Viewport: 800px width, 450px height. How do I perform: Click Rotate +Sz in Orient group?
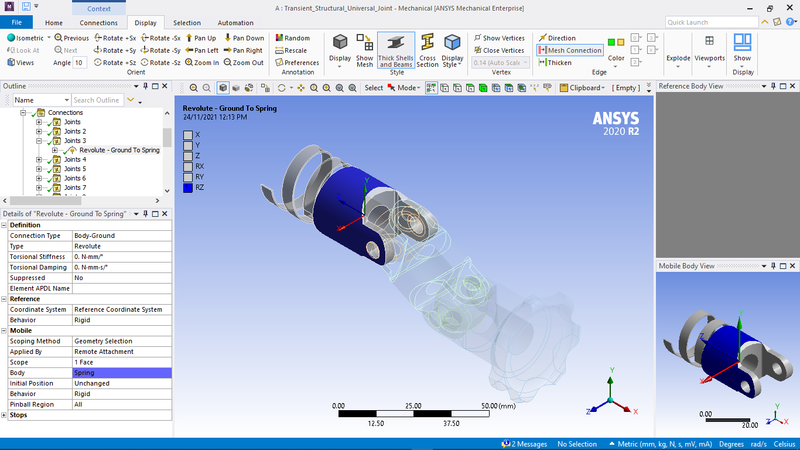pos(115,62)
